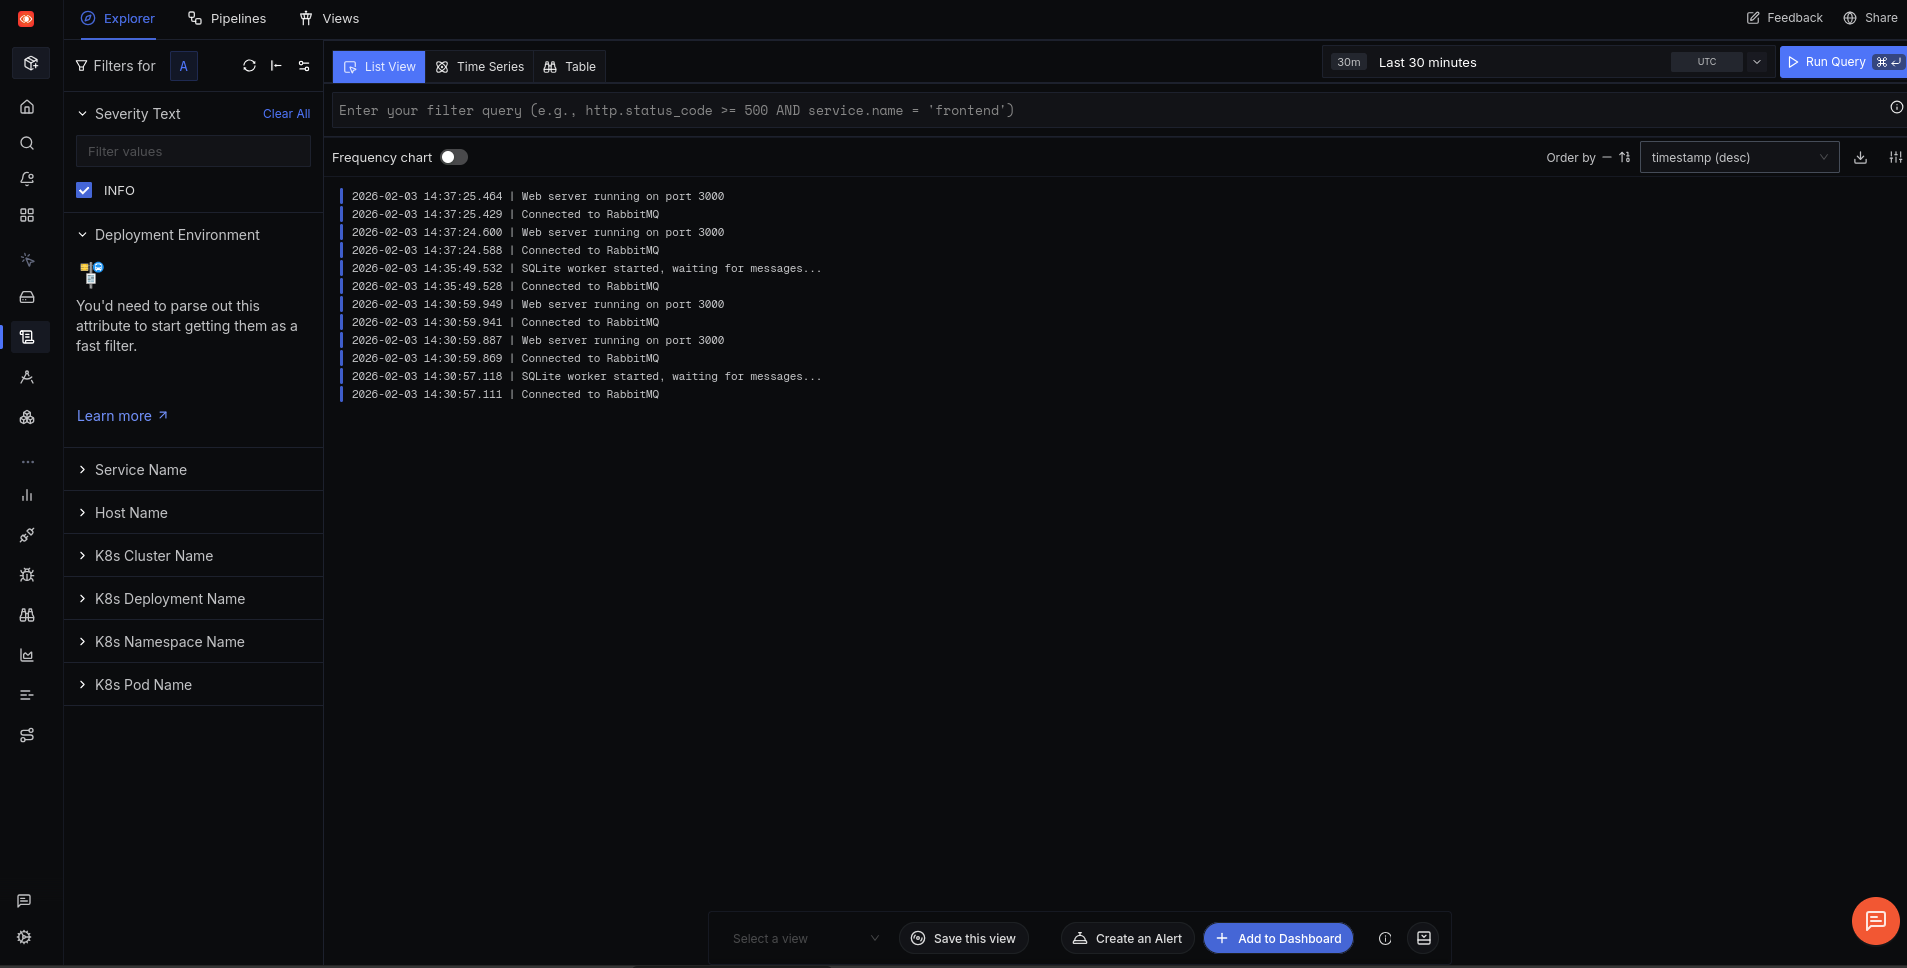Click the download logs icon near Order by
The width and height of the screenshot is (1907, 968).
[1860, 157]
